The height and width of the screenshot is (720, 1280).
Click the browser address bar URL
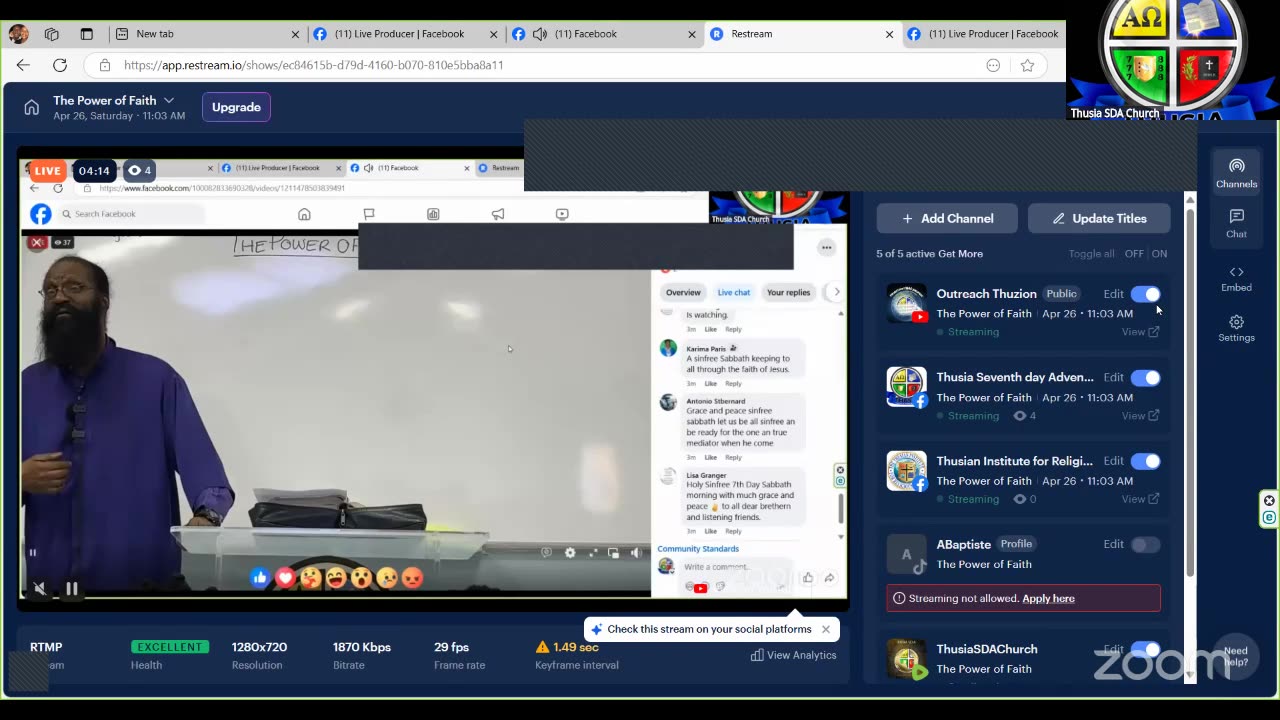coord(314,65)
